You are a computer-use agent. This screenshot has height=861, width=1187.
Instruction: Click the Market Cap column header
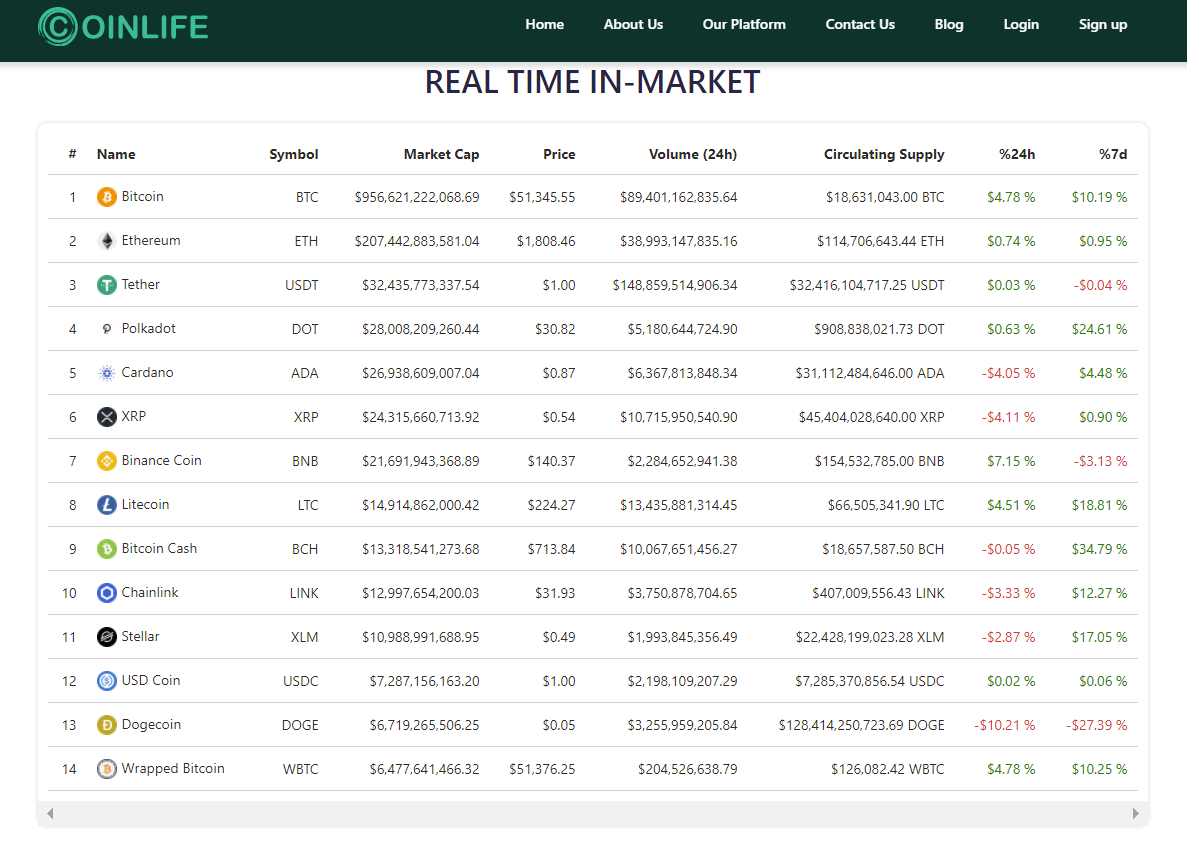point(441,154)
